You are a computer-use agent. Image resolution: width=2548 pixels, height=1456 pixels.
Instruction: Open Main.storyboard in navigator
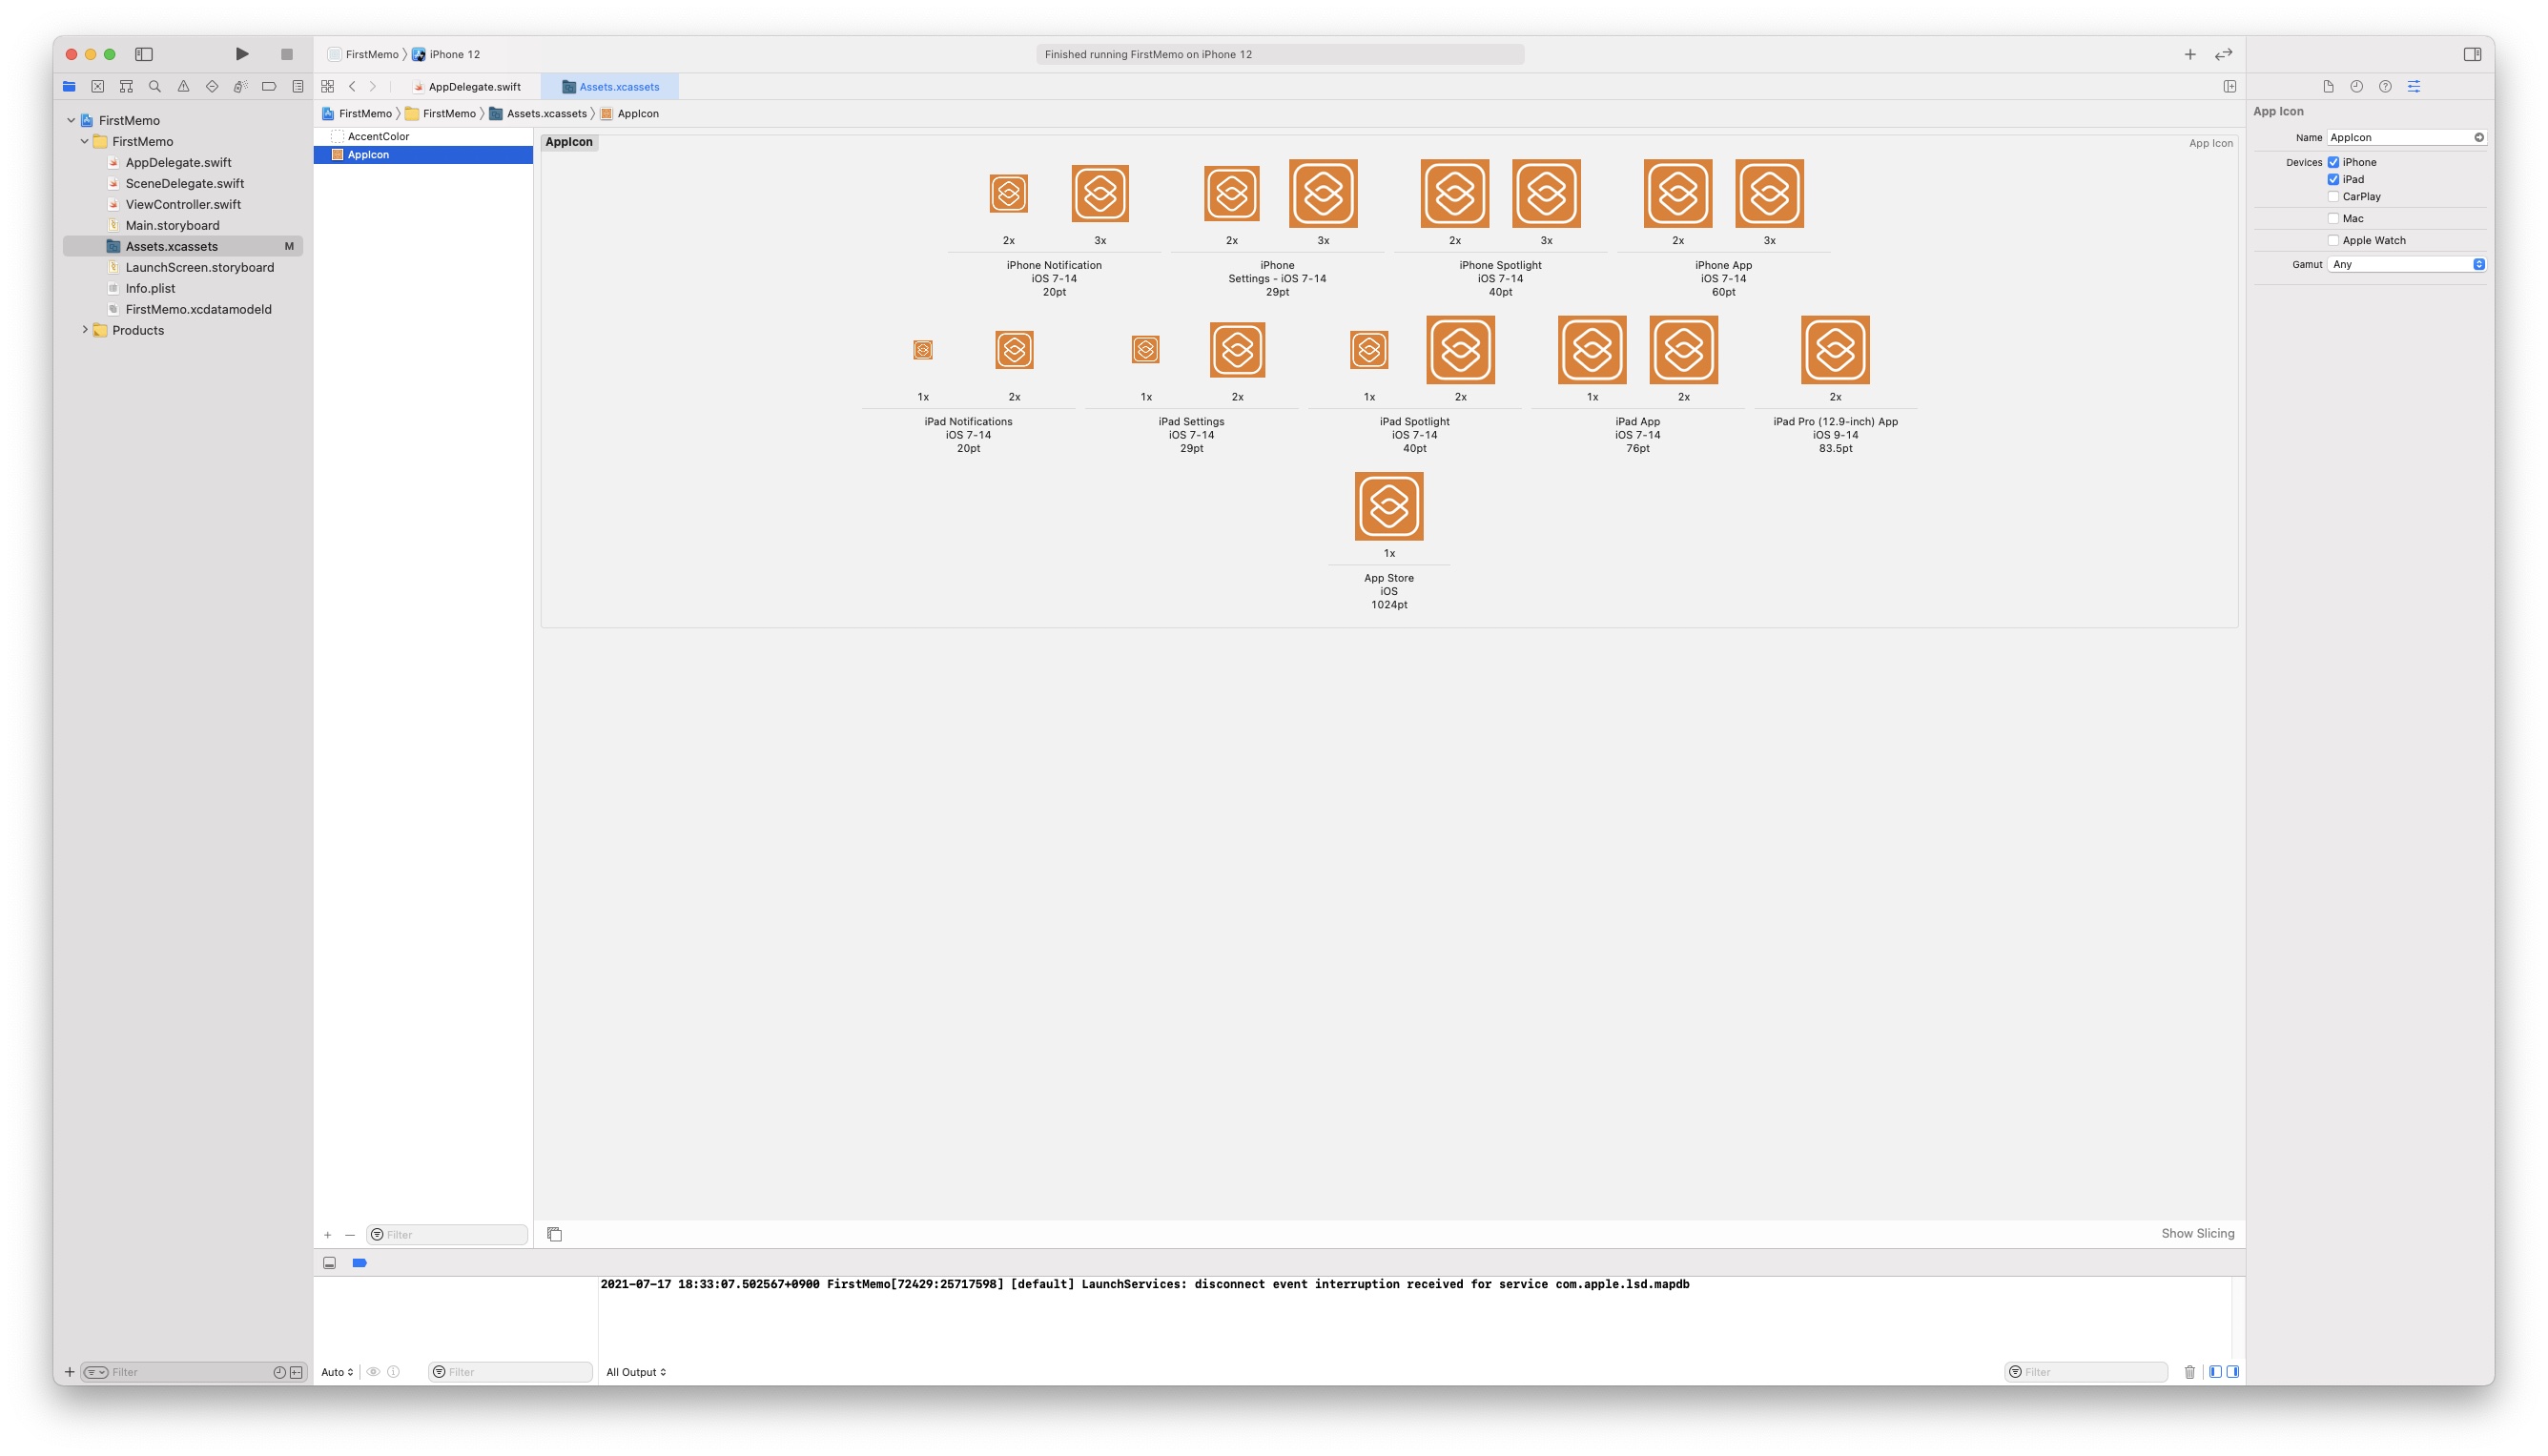point(172,226)
